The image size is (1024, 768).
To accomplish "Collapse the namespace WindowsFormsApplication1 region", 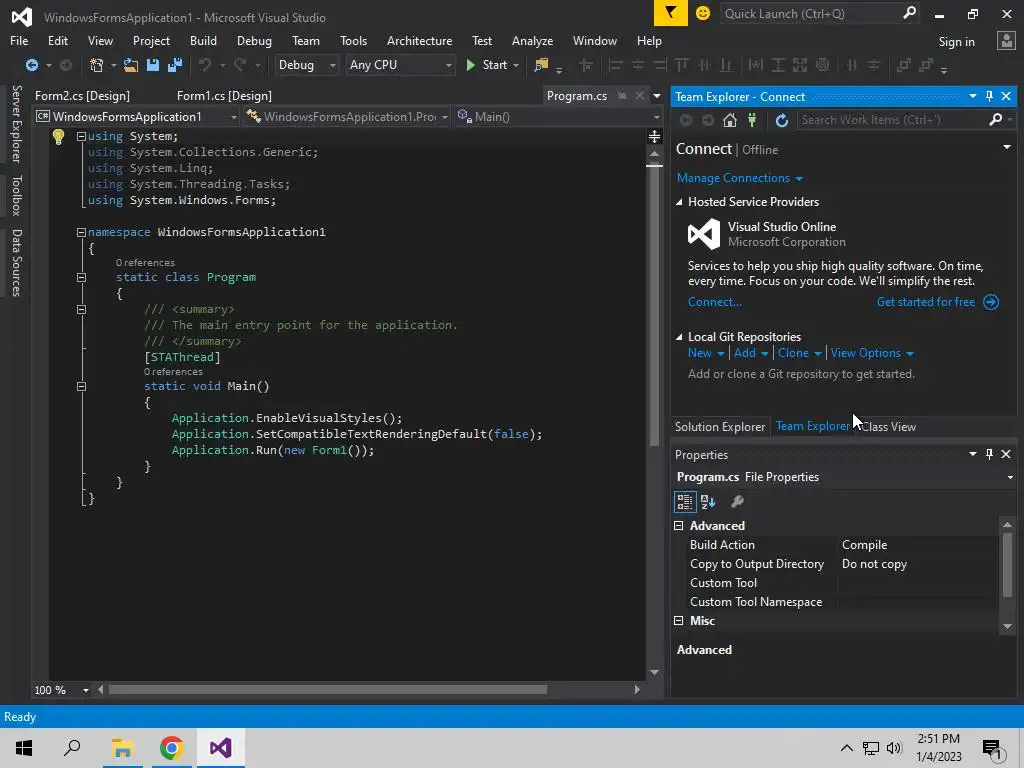I will click(x=81, y=232).
